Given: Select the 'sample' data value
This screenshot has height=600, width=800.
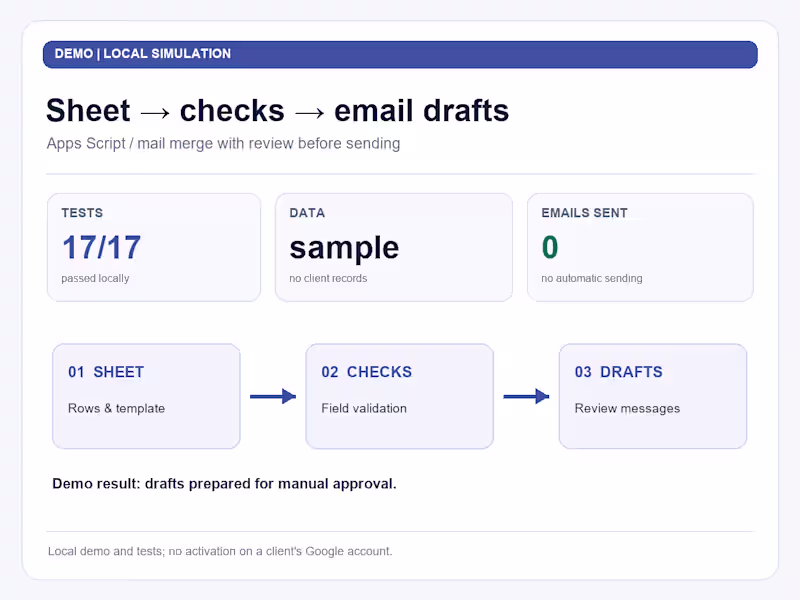Looking at the screenshot, I should pyautogui.click(x=344, y=248).
